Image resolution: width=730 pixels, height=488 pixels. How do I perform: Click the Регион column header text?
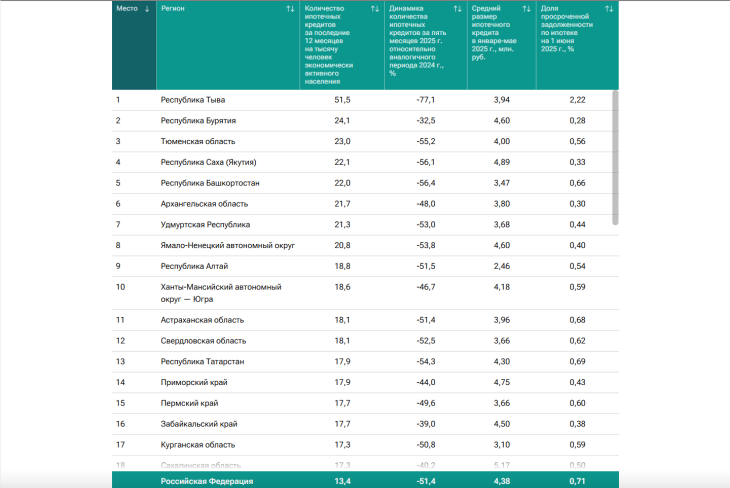(x=173, y=9)
